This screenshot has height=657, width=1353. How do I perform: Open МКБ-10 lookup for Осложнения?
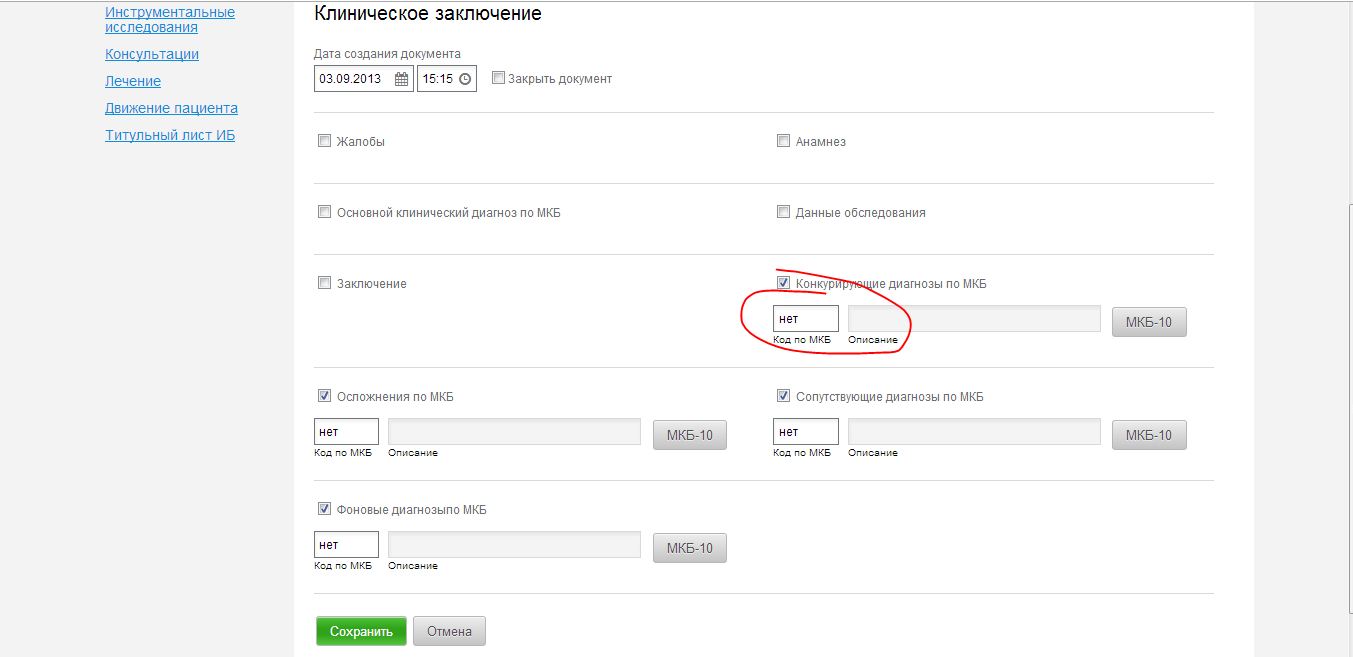click(689, 435)
